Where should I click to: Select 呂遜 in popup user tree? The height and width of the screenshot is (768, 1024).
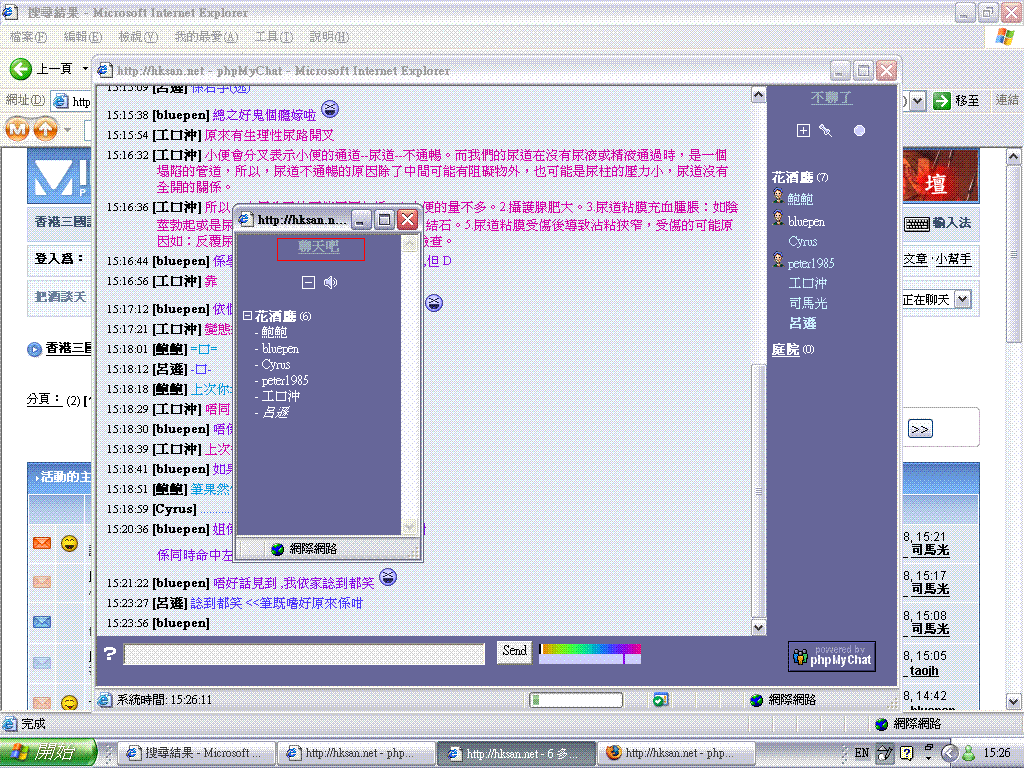tap(275, 412)
